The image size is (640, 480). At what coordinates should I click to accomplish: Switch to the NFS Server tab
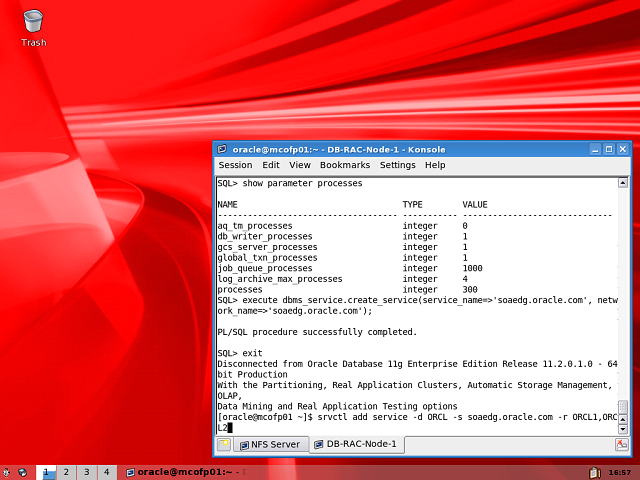269,444
